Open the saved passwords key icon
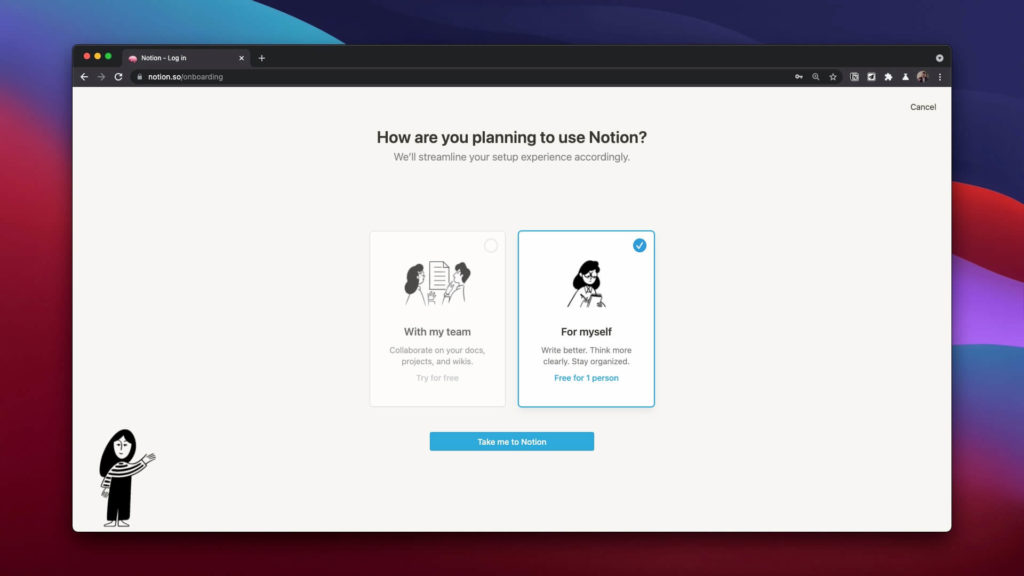Screen dimensions: 1024x576 pos(799,76)
